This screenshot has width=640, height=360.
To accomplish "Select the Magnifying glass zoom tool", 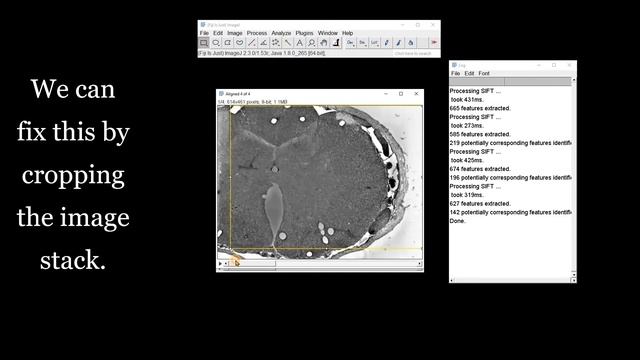I will [311, 43].
